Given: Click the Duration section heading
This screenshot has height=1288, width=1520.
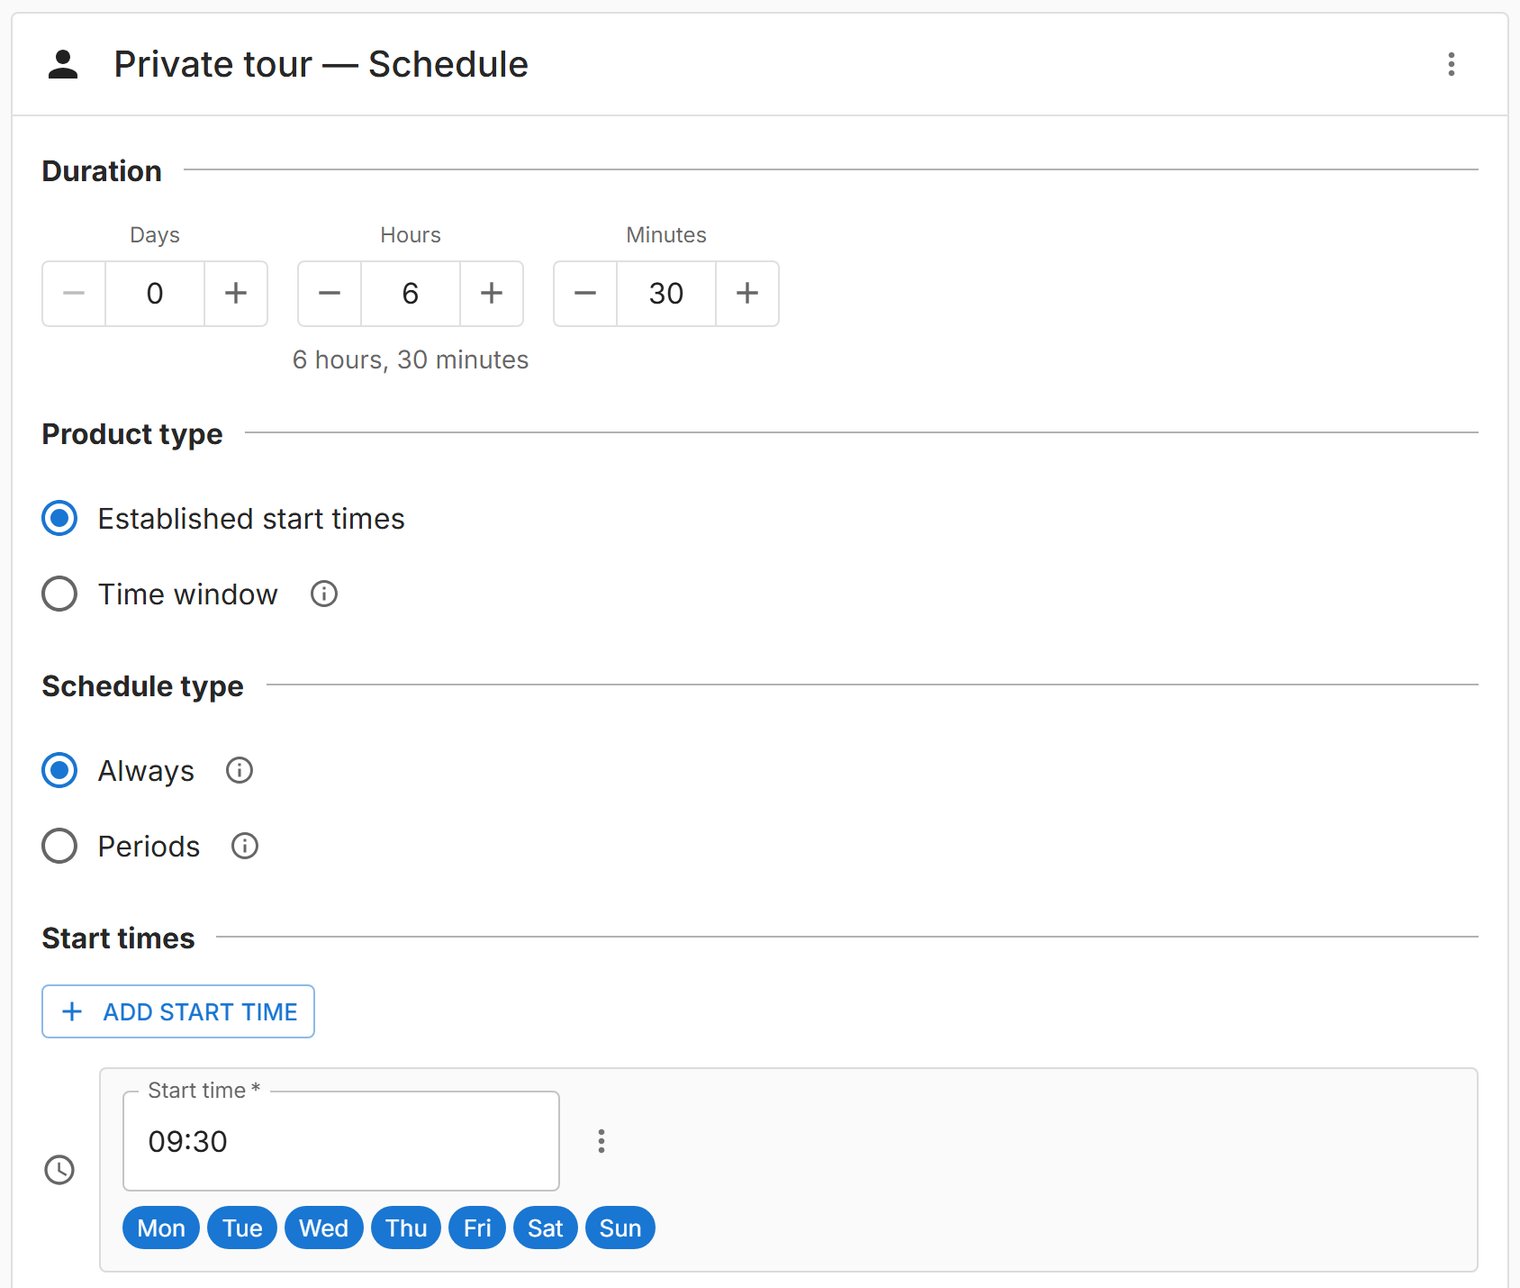Looking at the screenshot, I should (102, 171).
